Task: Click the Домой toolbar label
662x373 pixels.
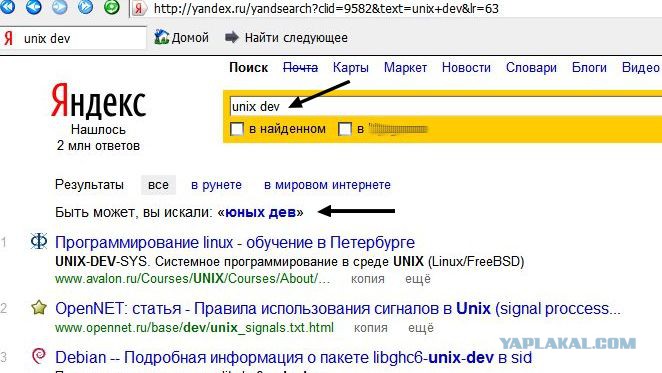Action: coord(190,38)
